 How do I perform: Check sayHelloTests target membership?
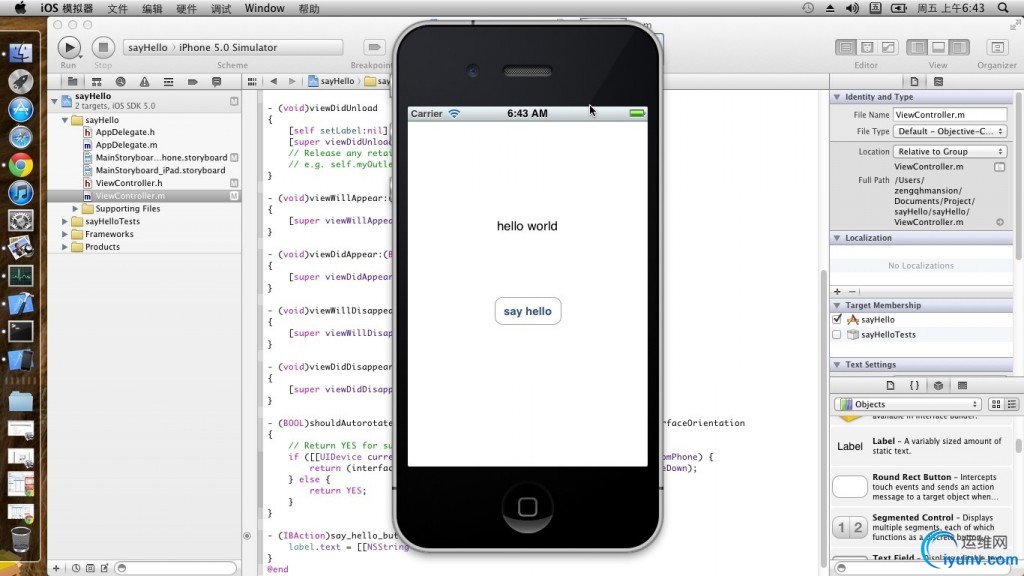coord(837,334)
